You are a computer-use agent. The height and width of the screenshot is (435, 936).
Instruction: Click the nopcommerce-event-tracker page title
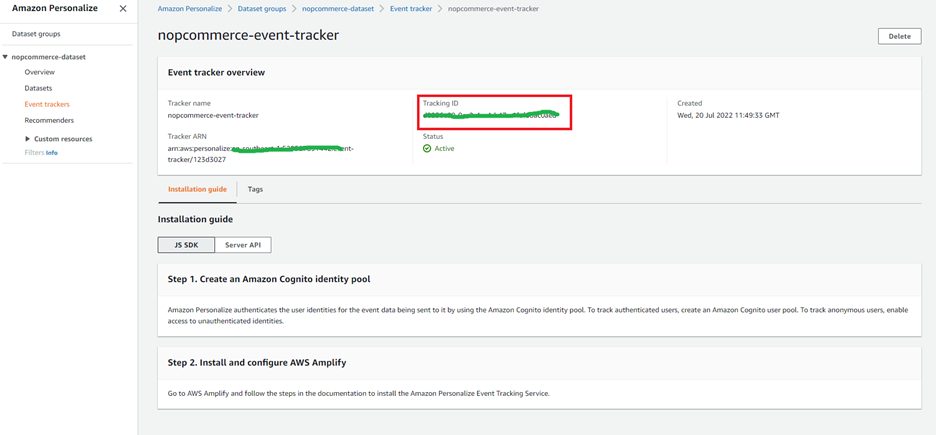248,35
